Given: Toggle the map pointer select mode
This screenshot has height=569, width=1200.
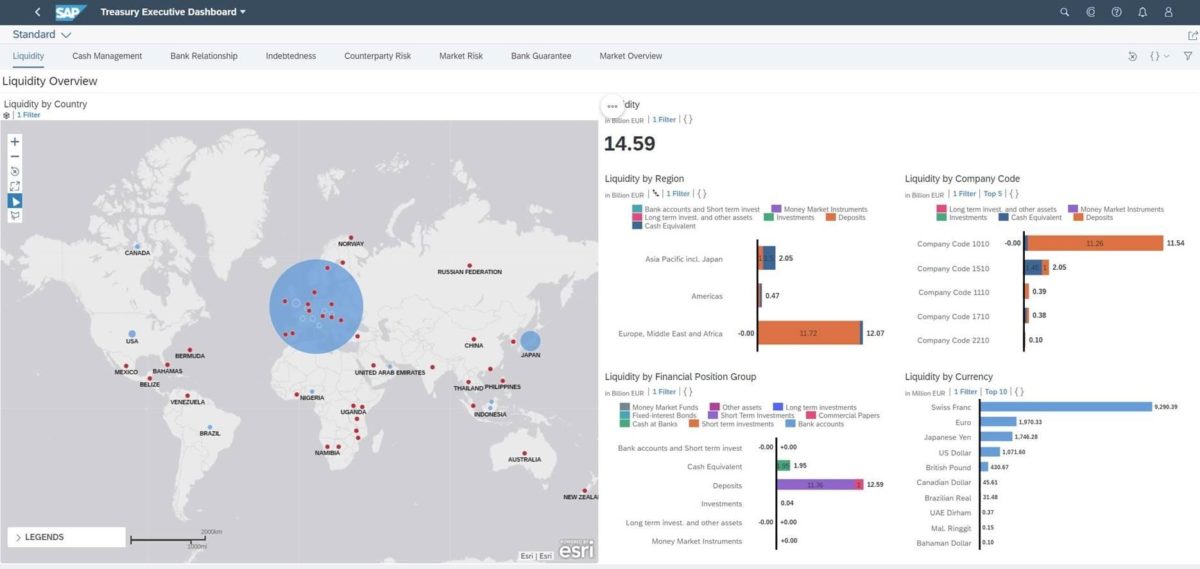Looking at the screenshot, I should click(15, 201).
